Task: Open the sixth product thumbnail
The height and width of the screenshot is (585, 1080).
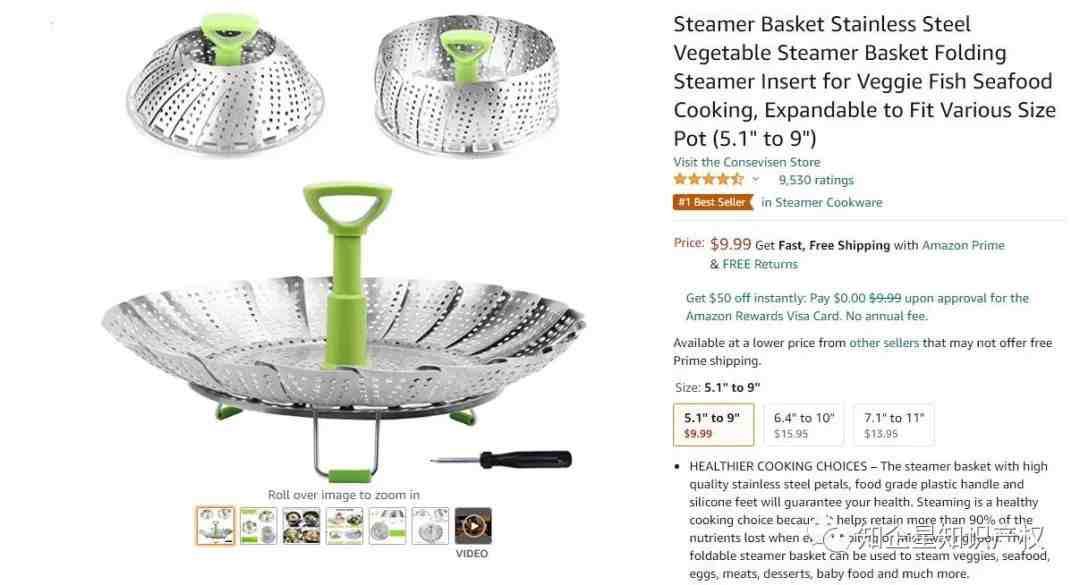Action: pos(430,526)
